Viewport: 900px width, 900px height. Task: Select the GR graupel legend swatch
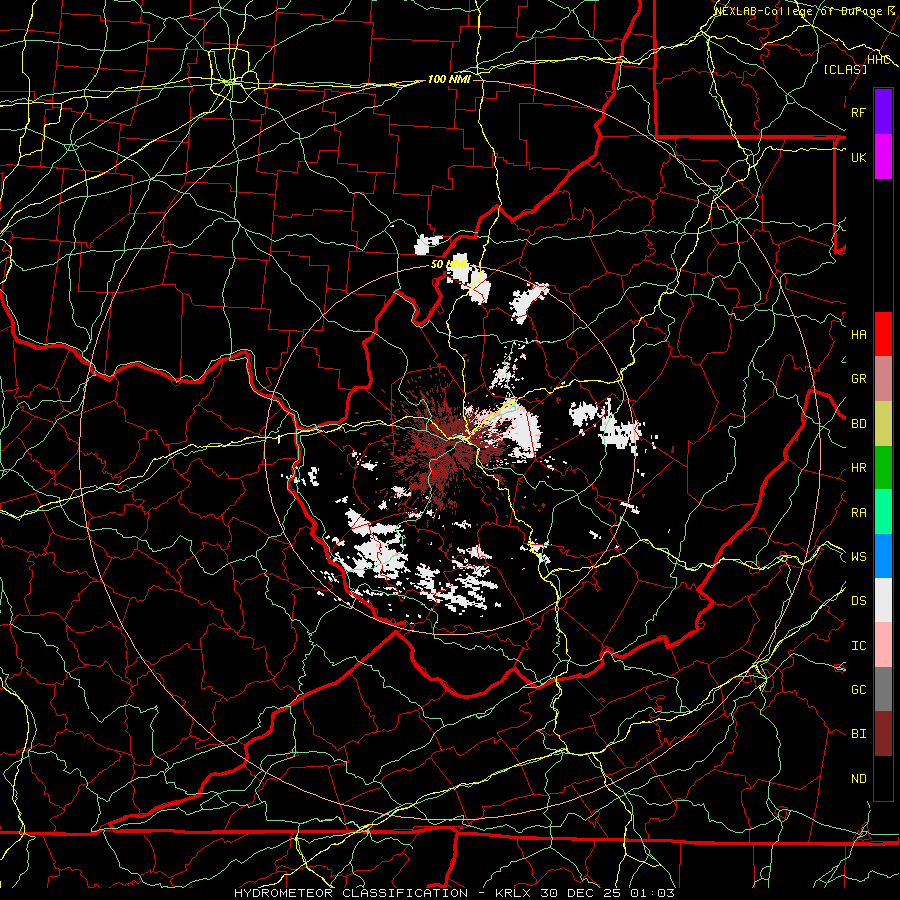tap(883, 379)
